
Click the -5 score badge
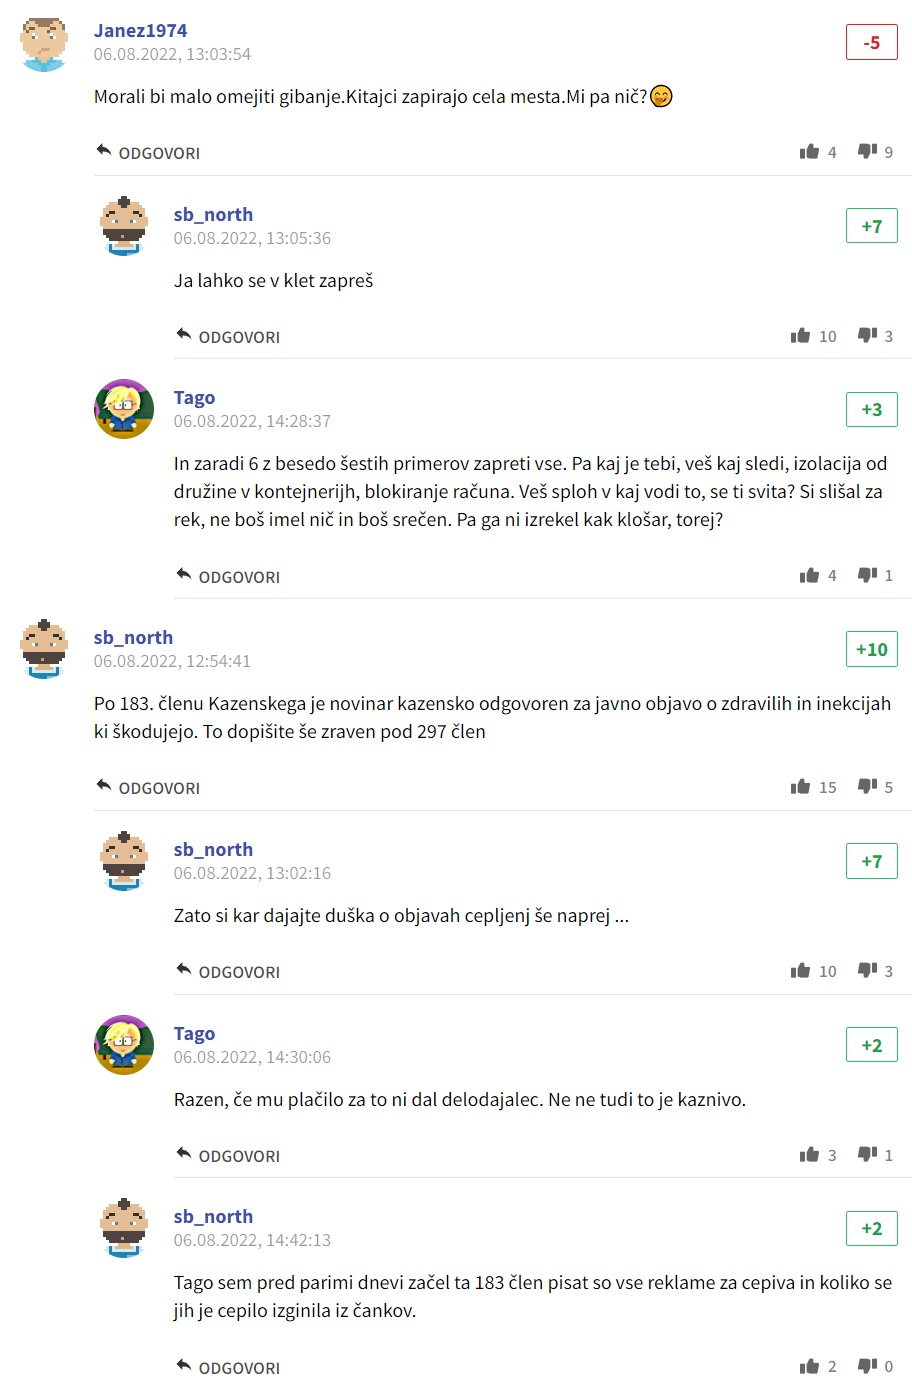872,42
